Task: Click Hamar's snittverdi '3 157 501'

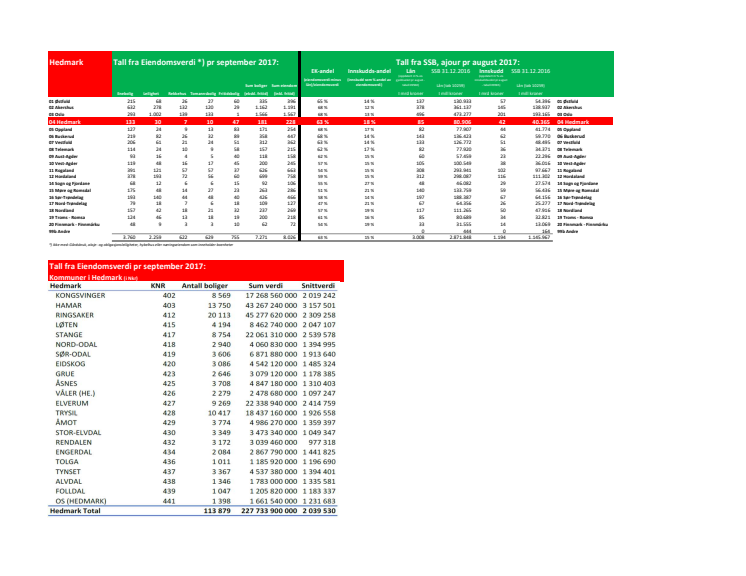Action: coord(319,305)
